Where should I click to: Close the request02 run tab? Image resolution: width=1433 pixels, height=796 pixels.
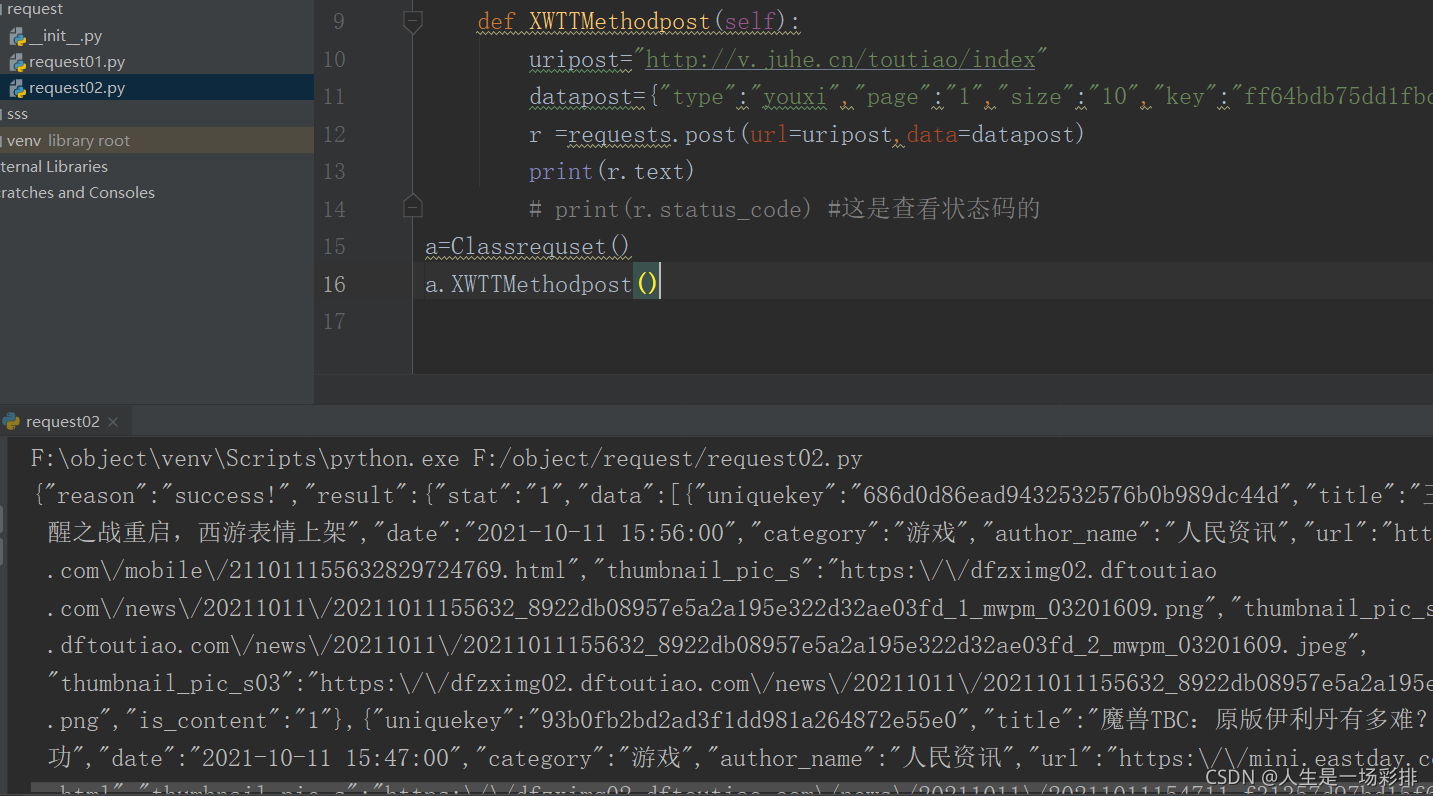click(x=113, y=422)
